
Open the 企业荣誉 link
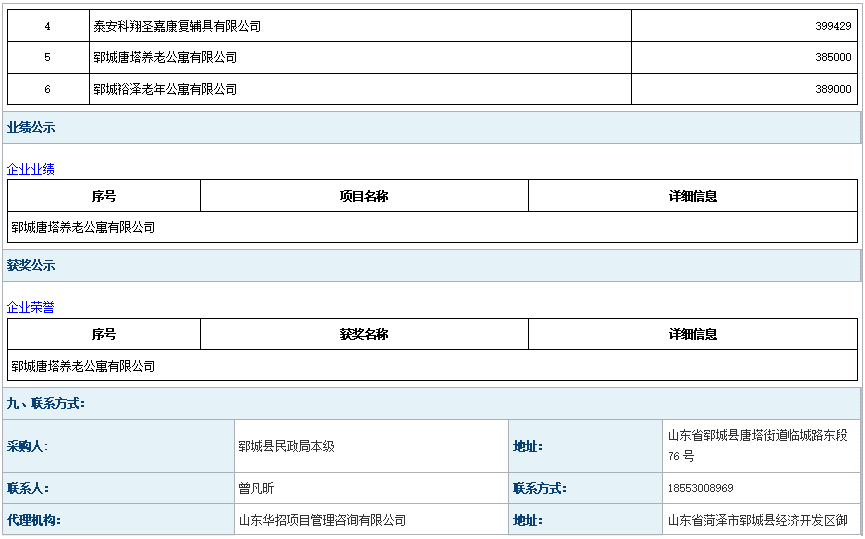pos(31,308)
